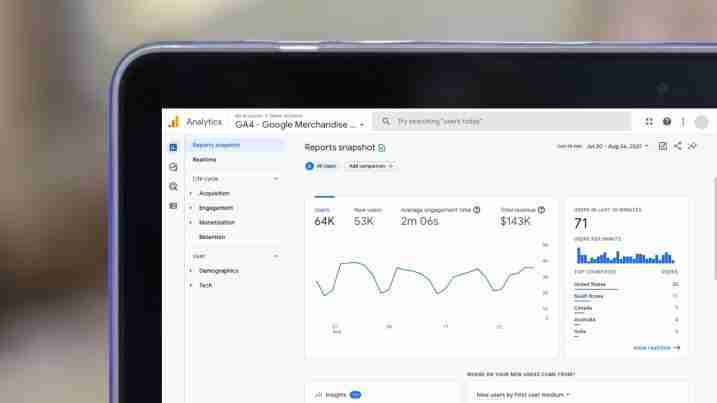The height and width of the screenshot is (403, 717).
Task: Click the View realtime link
Action: tap(656, 348)
